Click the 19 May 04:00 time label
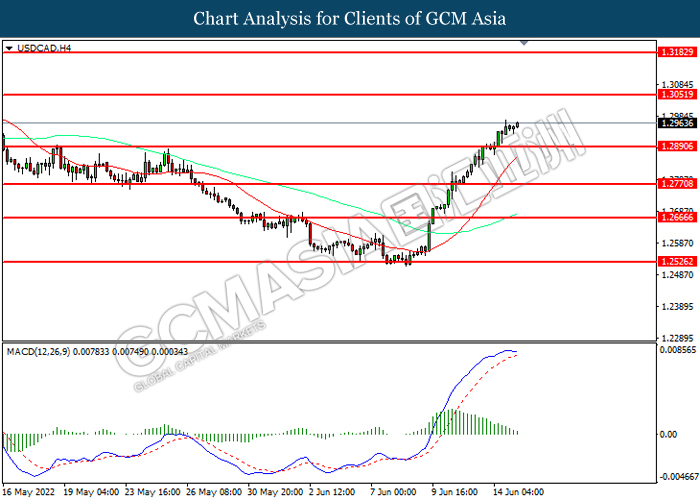The width and height of the screenshot is (700, 500). point(91,492)
